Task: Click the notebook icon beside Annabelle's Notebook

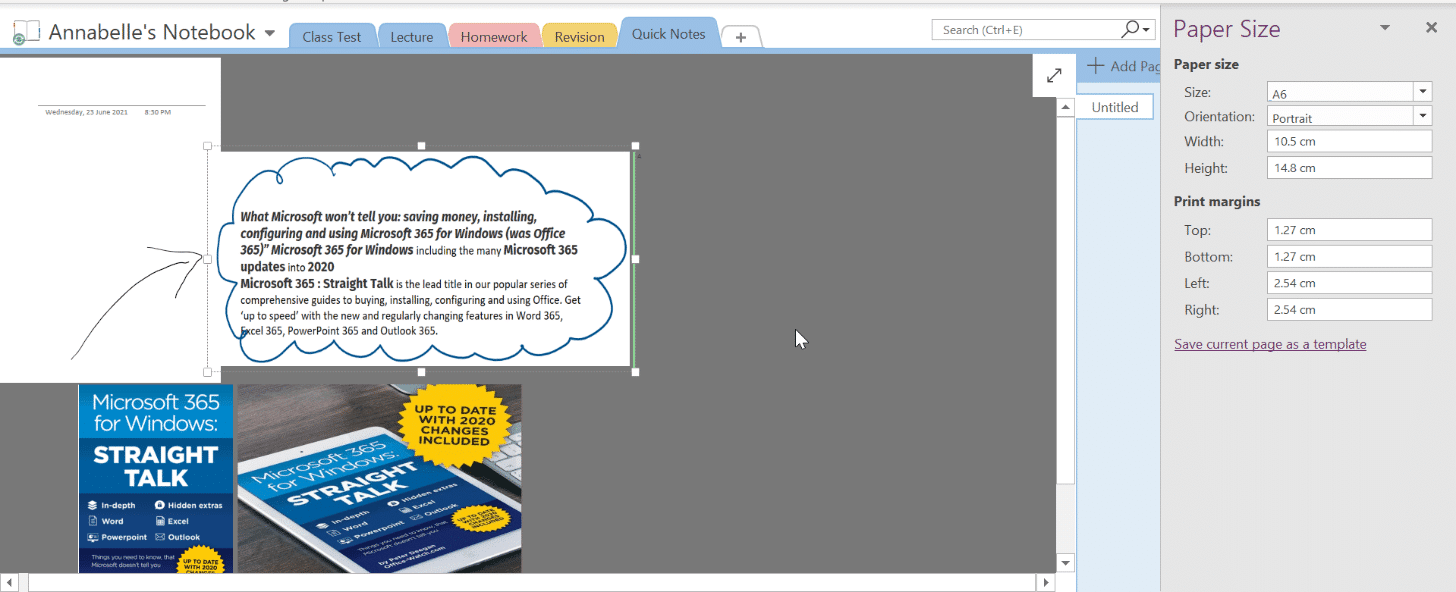Action: click(x=26, y=32)
